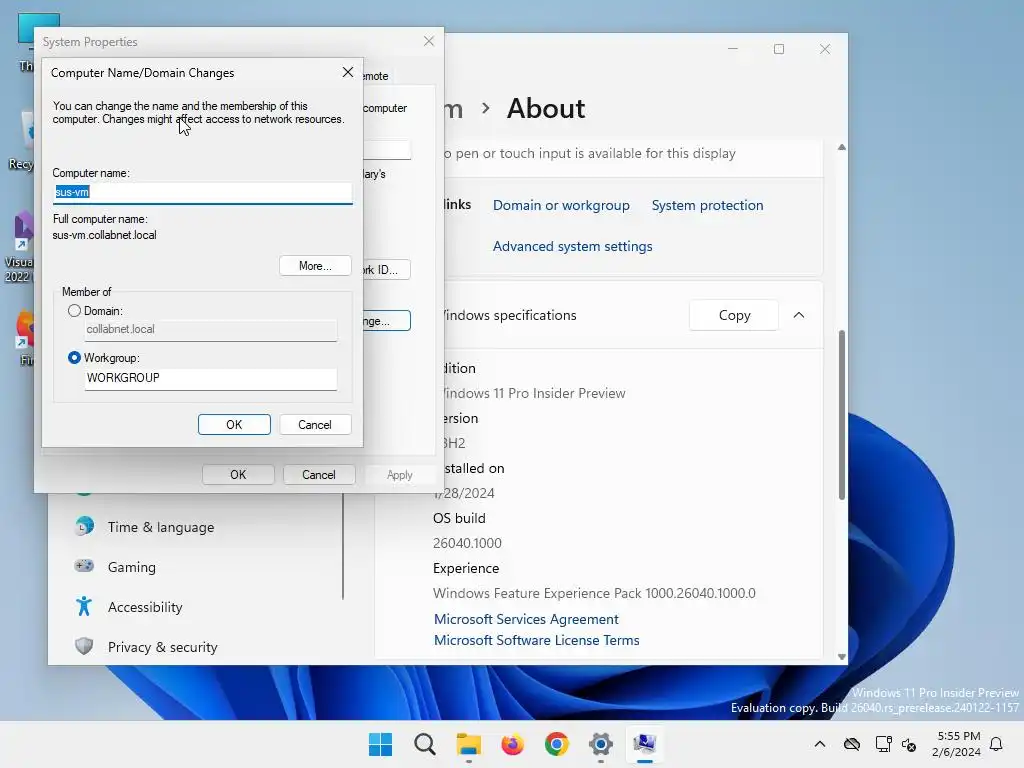This screenshot has width=1024, height=768.
Task: Click OK in System Properties window
Action: click(238, 475)
